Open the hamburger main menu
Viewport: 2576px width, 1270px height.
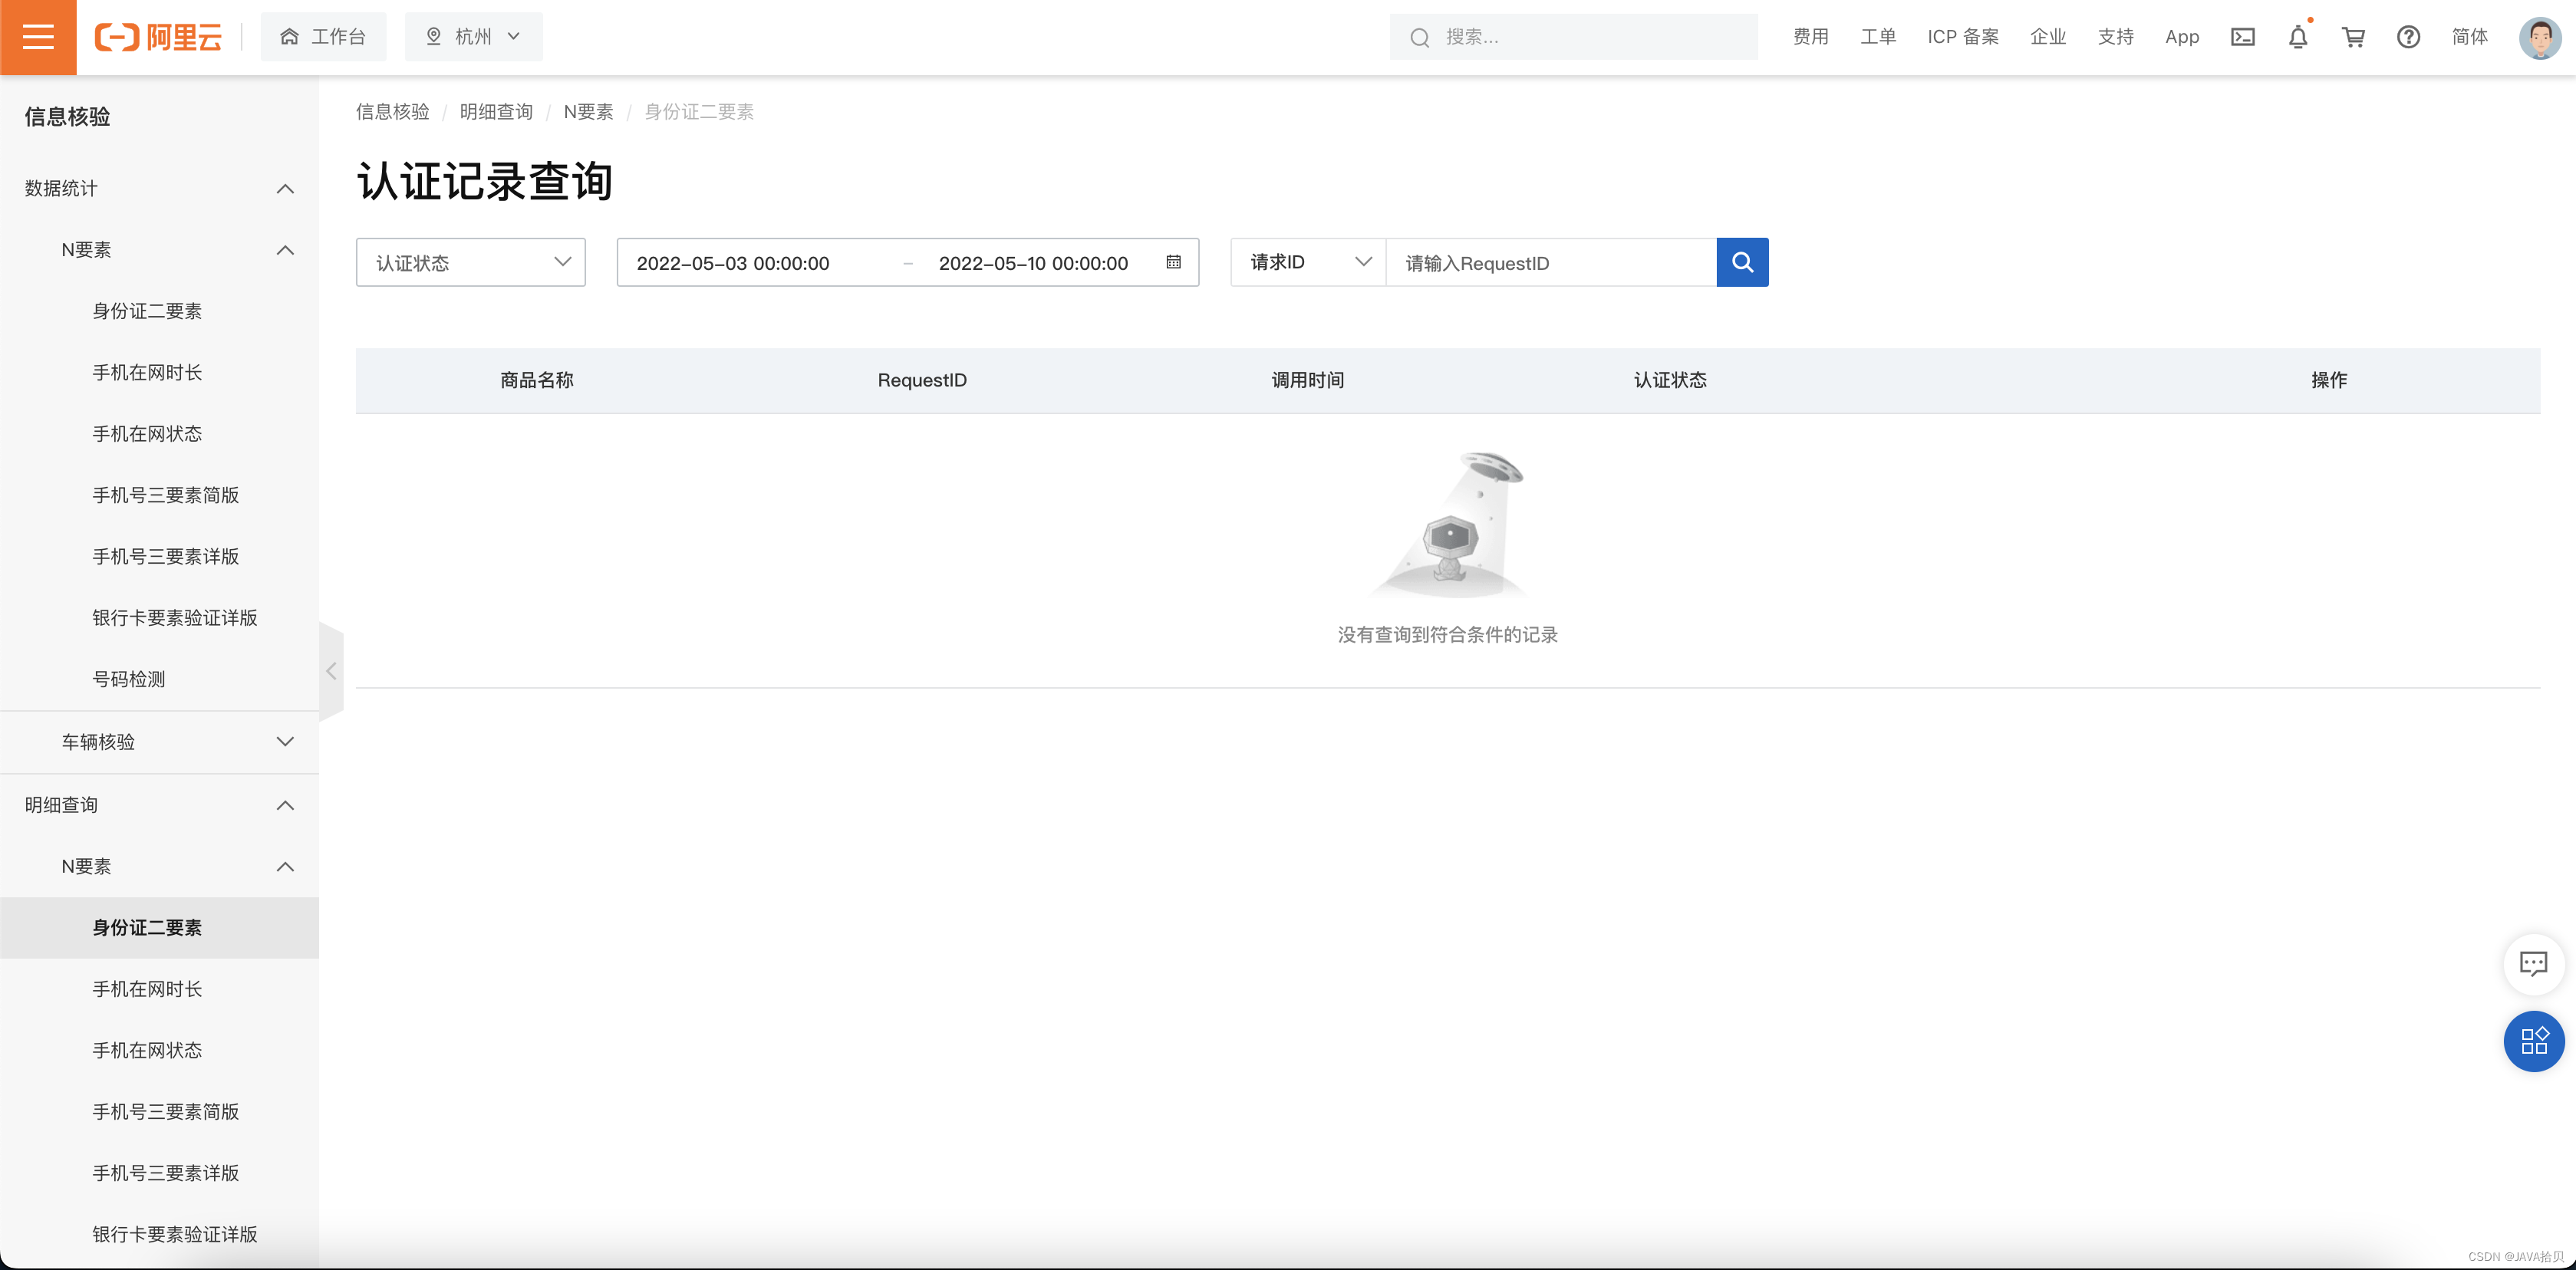pyautogui.click(x=38, y=37)
